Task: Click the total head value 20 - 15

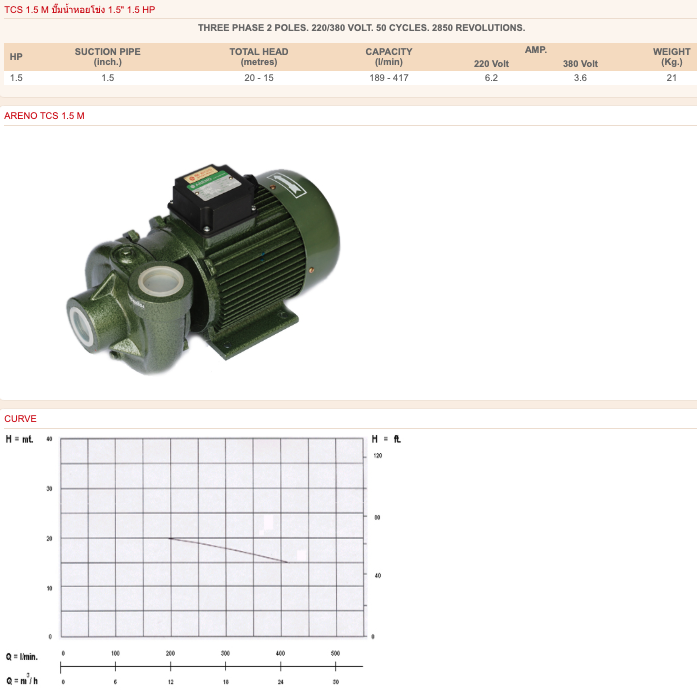Action: [259, 78]
